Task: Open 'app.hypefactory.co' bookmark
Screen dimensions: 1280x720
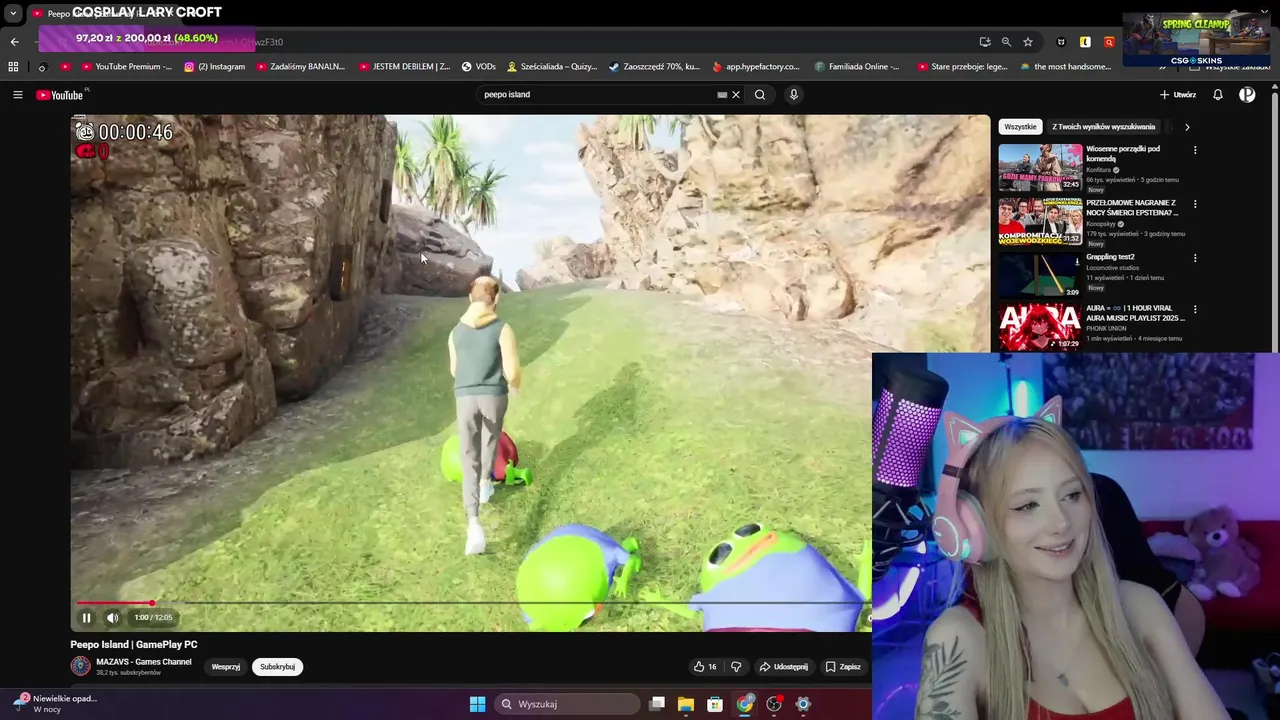Action: coord(756,67)
